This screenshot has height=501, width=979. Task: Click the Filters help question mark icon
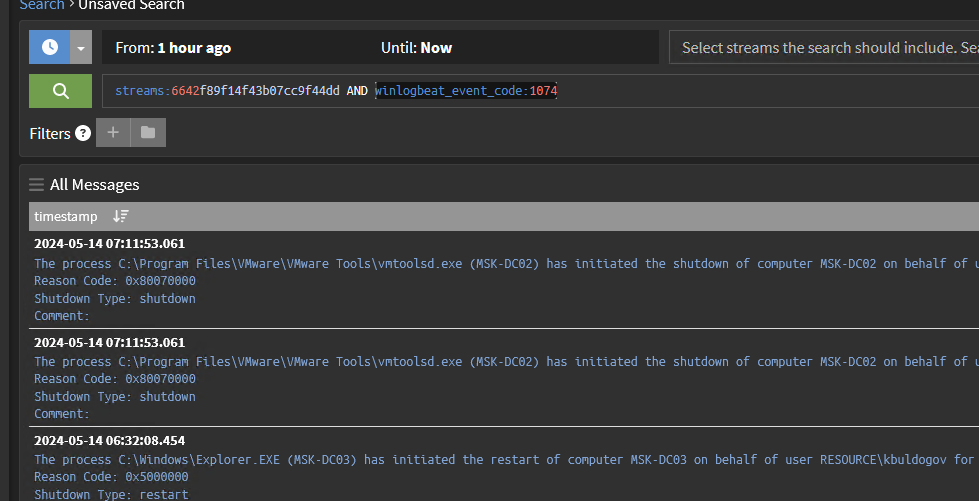click(x=83, y=133)
